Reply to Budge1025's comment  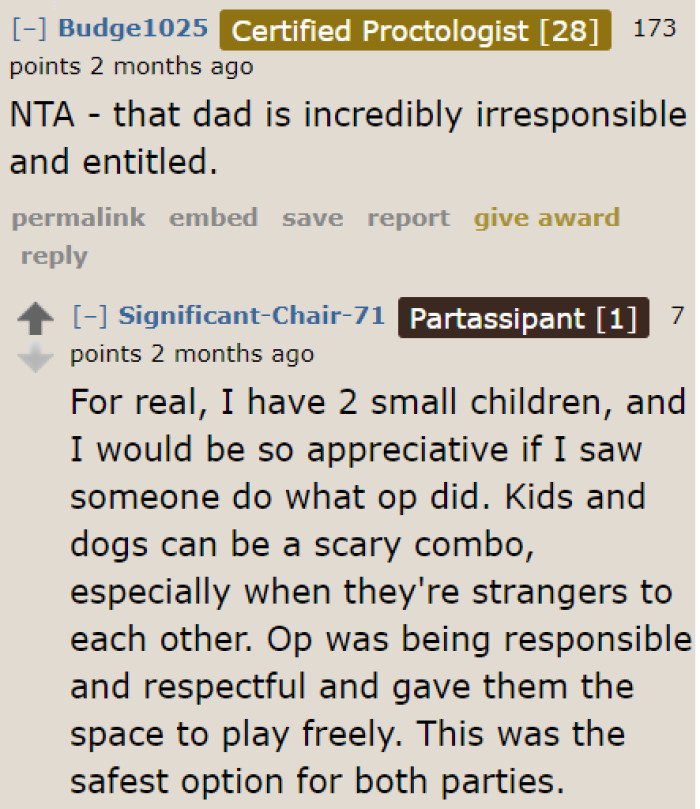pos(54,255)
